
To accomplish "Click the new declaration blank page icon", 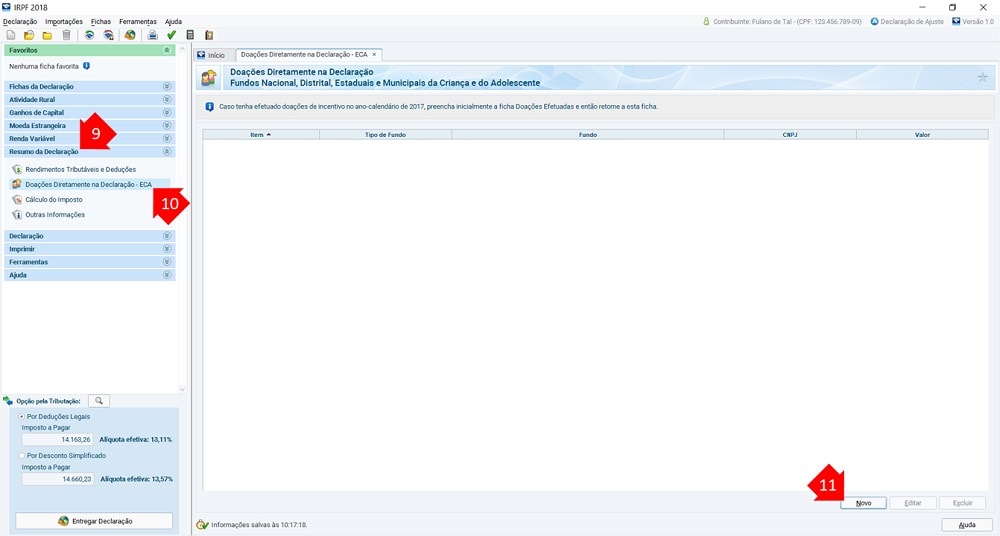I will pyautogui.click(x=11, y=35).
